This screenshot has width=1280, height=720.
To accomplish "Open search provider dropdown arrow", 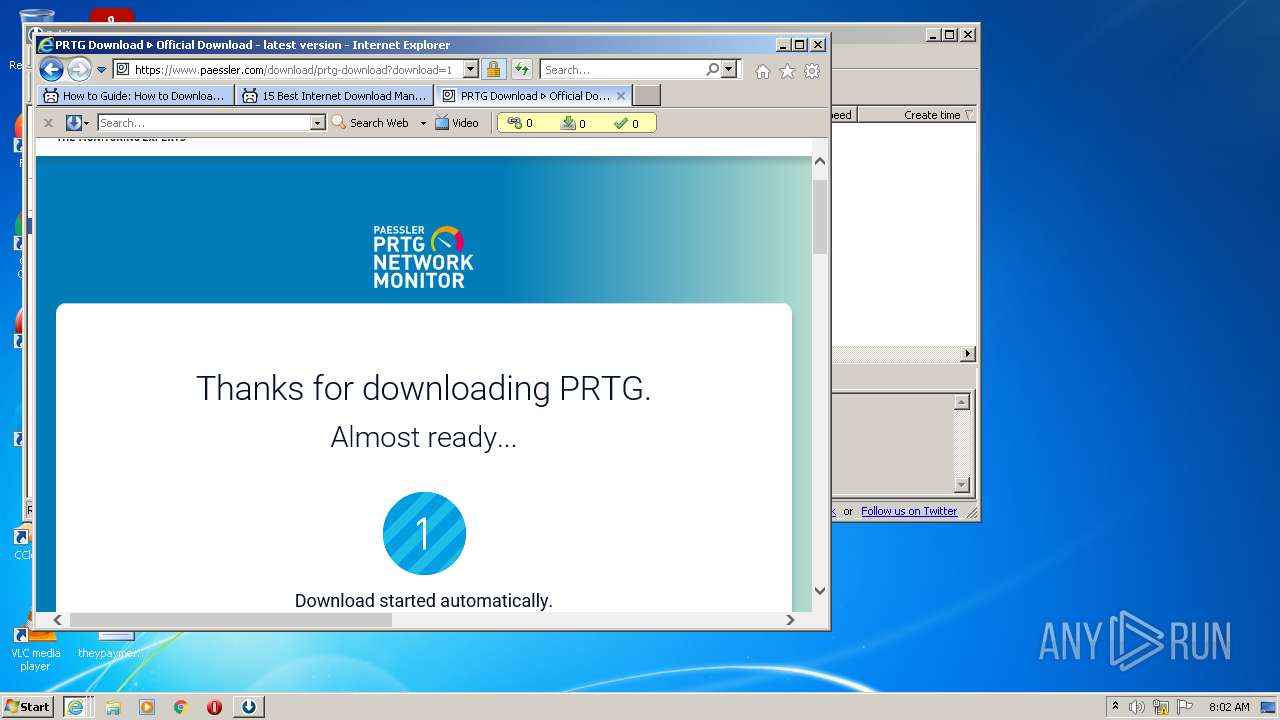I will (729, 70).
